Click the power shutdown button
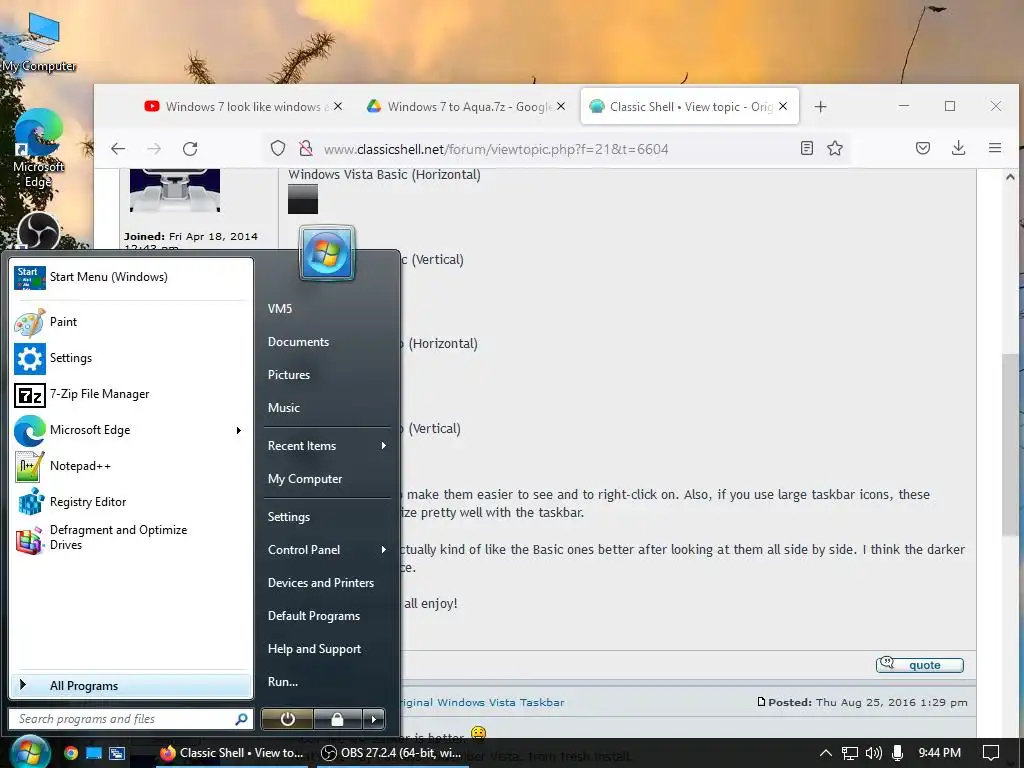This screenshot has height=768, width=1024. point(287,719)
